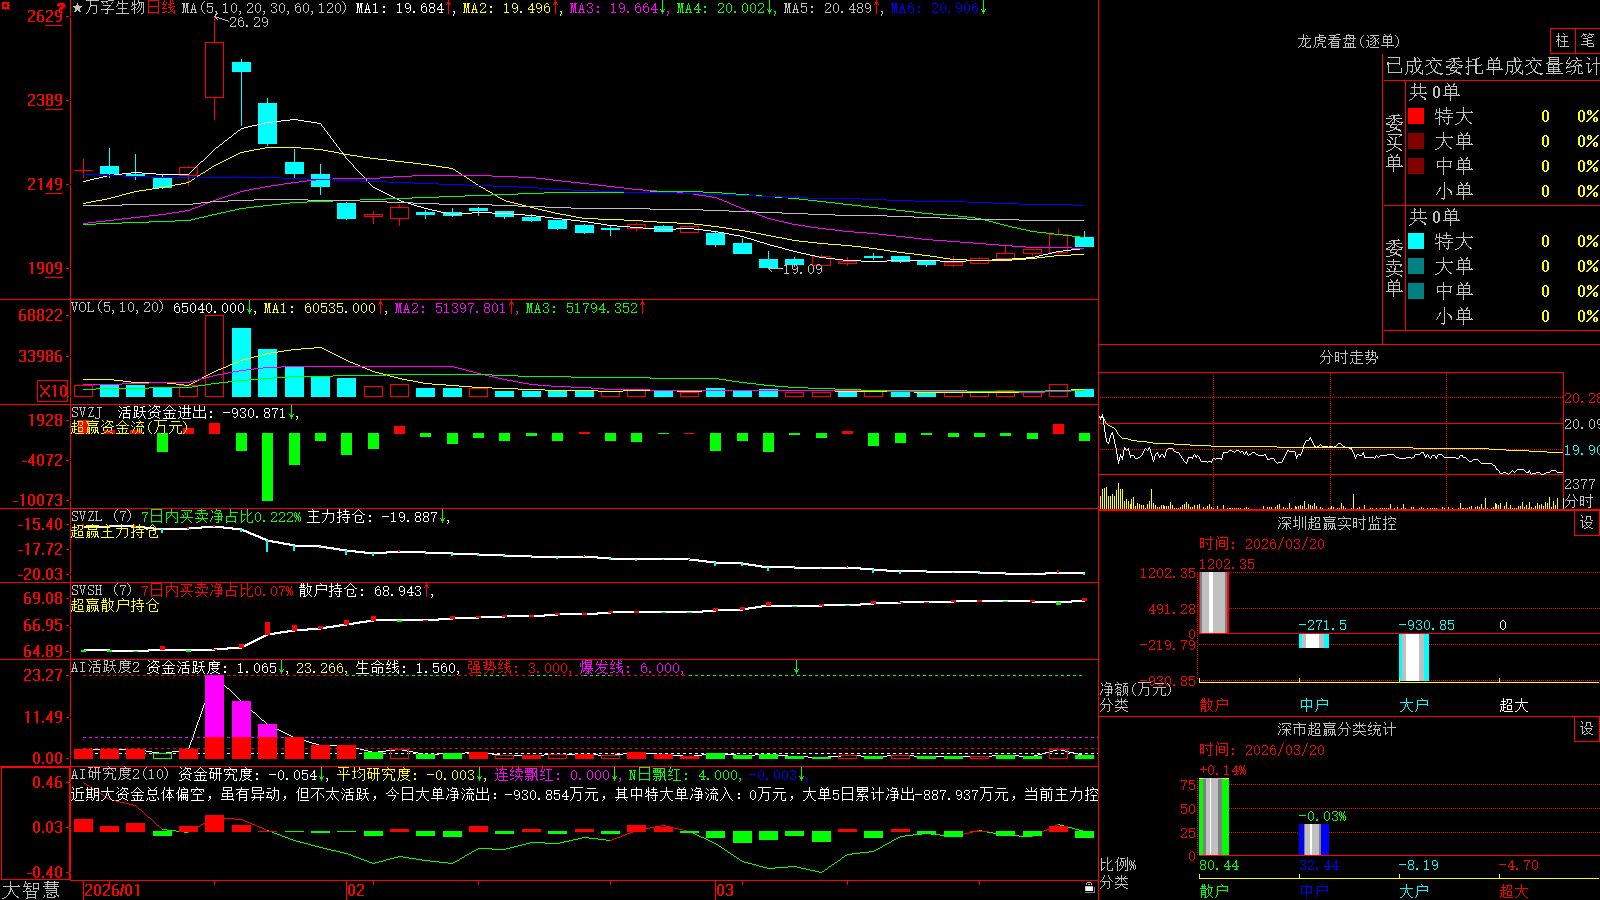This screenshot has width=1600, height=900.
Task: Select the 龙虎看盘(逐单) panel title
Action: [x=1348, y=41]
